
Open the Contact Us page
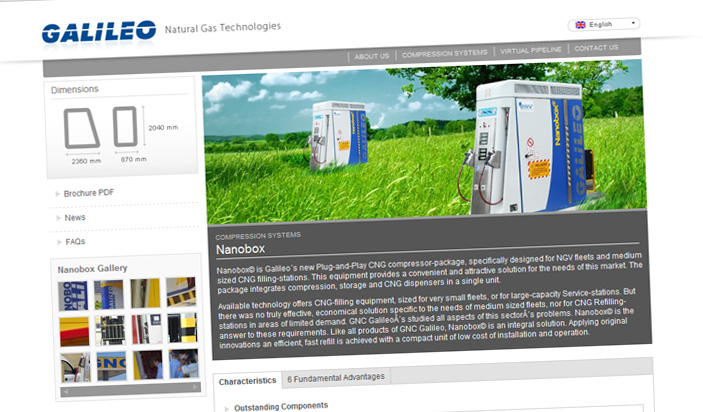[x=596, y=48]
